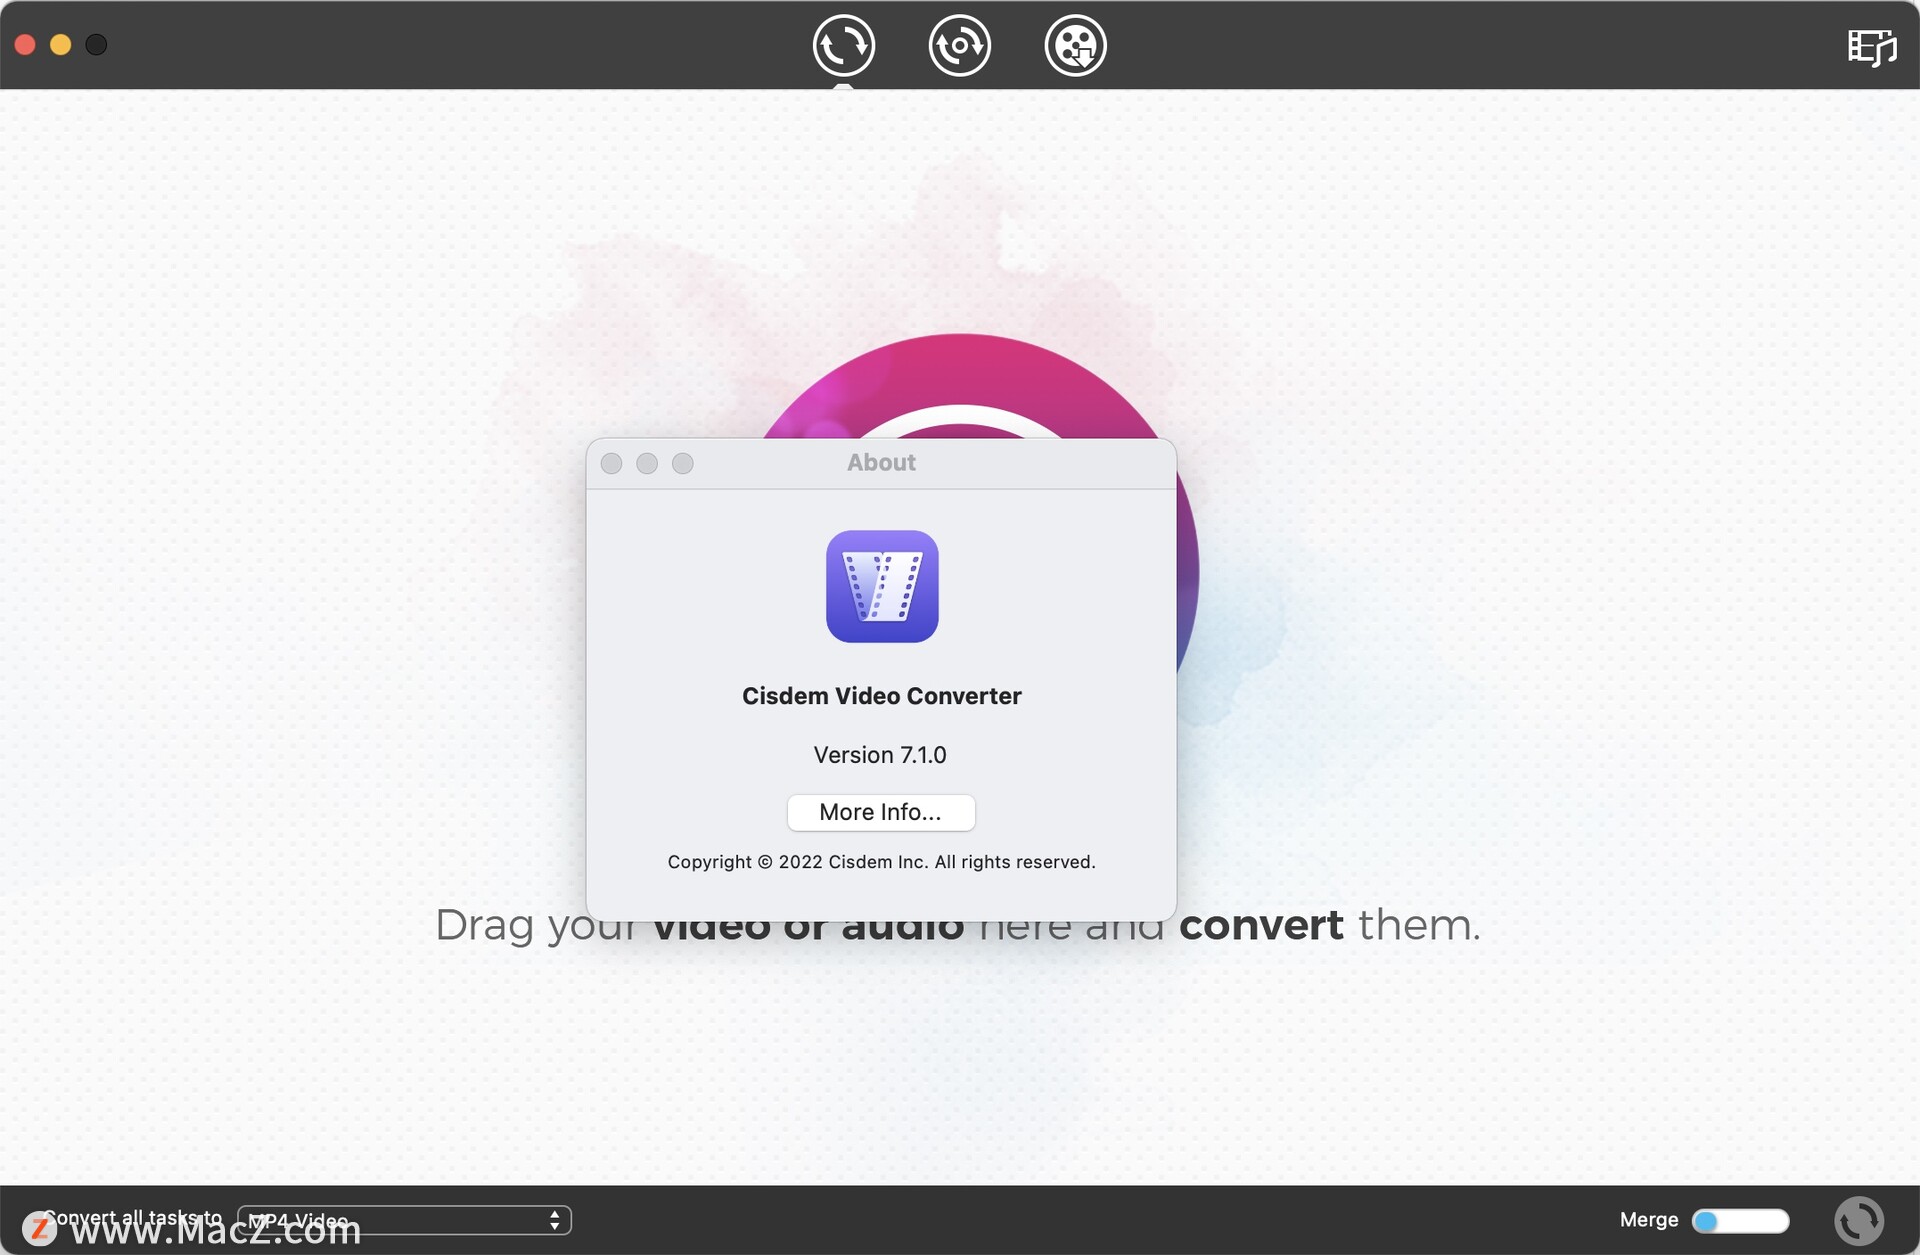1920x1255 pixels.
Task: Close the main Cisdem converter window
Action: click(x=25, y=44)
